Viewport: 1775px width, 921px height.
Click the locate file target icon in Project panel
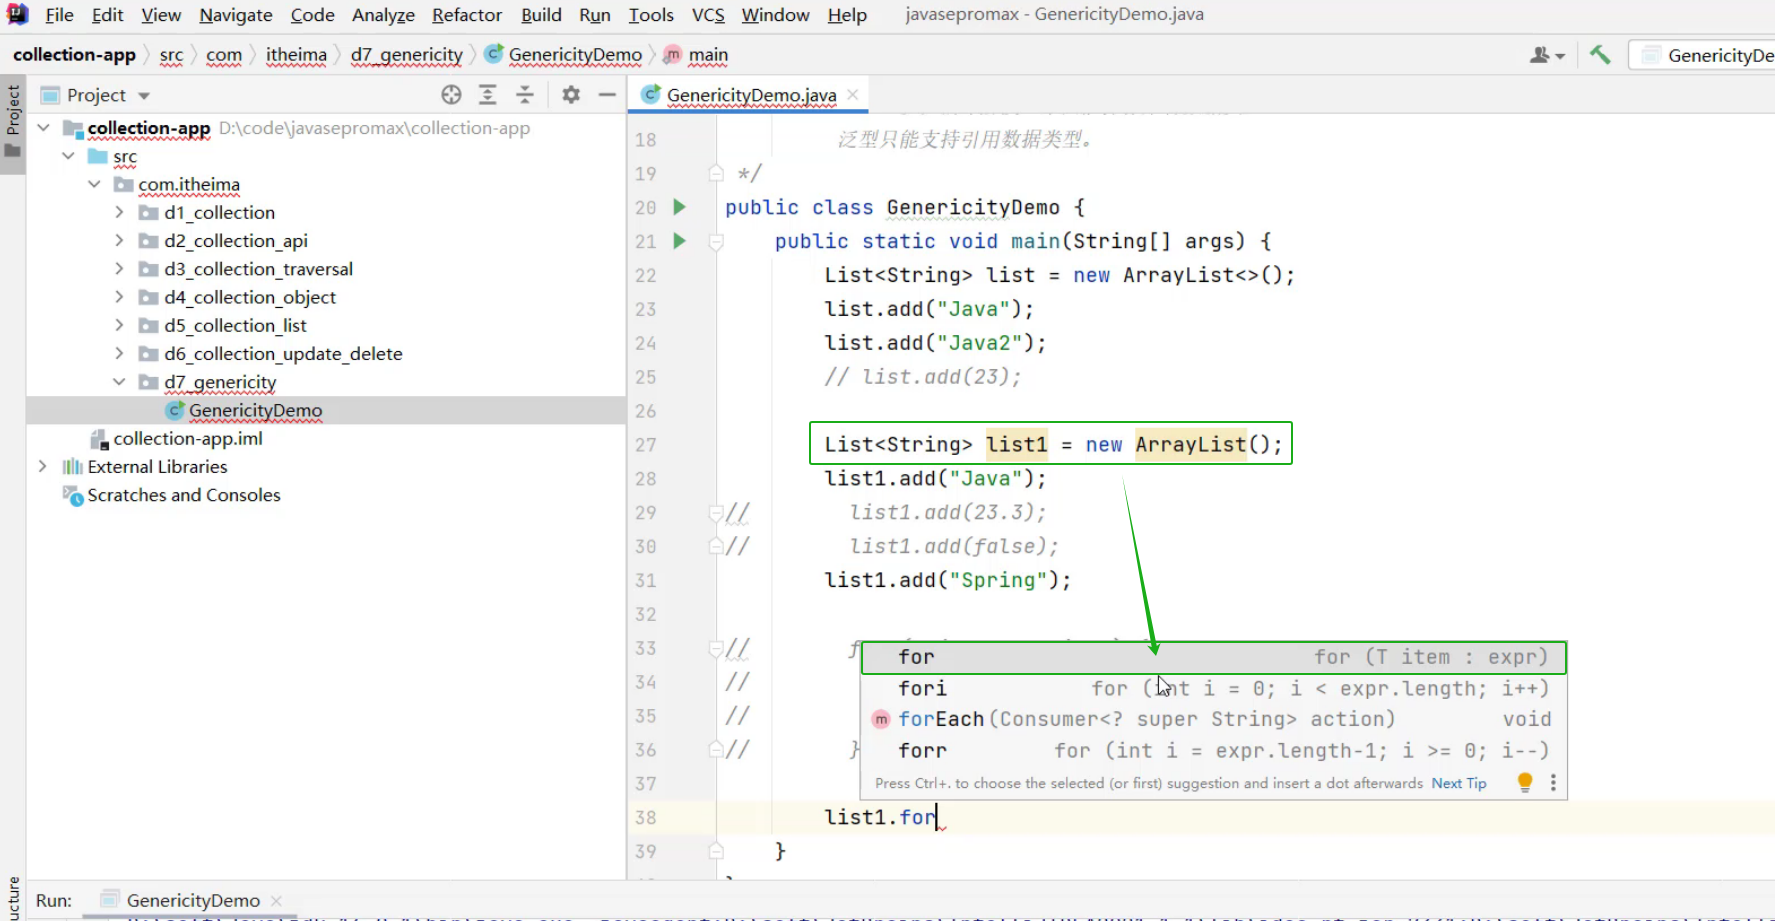pyautogui.click(x=451, y=95)
